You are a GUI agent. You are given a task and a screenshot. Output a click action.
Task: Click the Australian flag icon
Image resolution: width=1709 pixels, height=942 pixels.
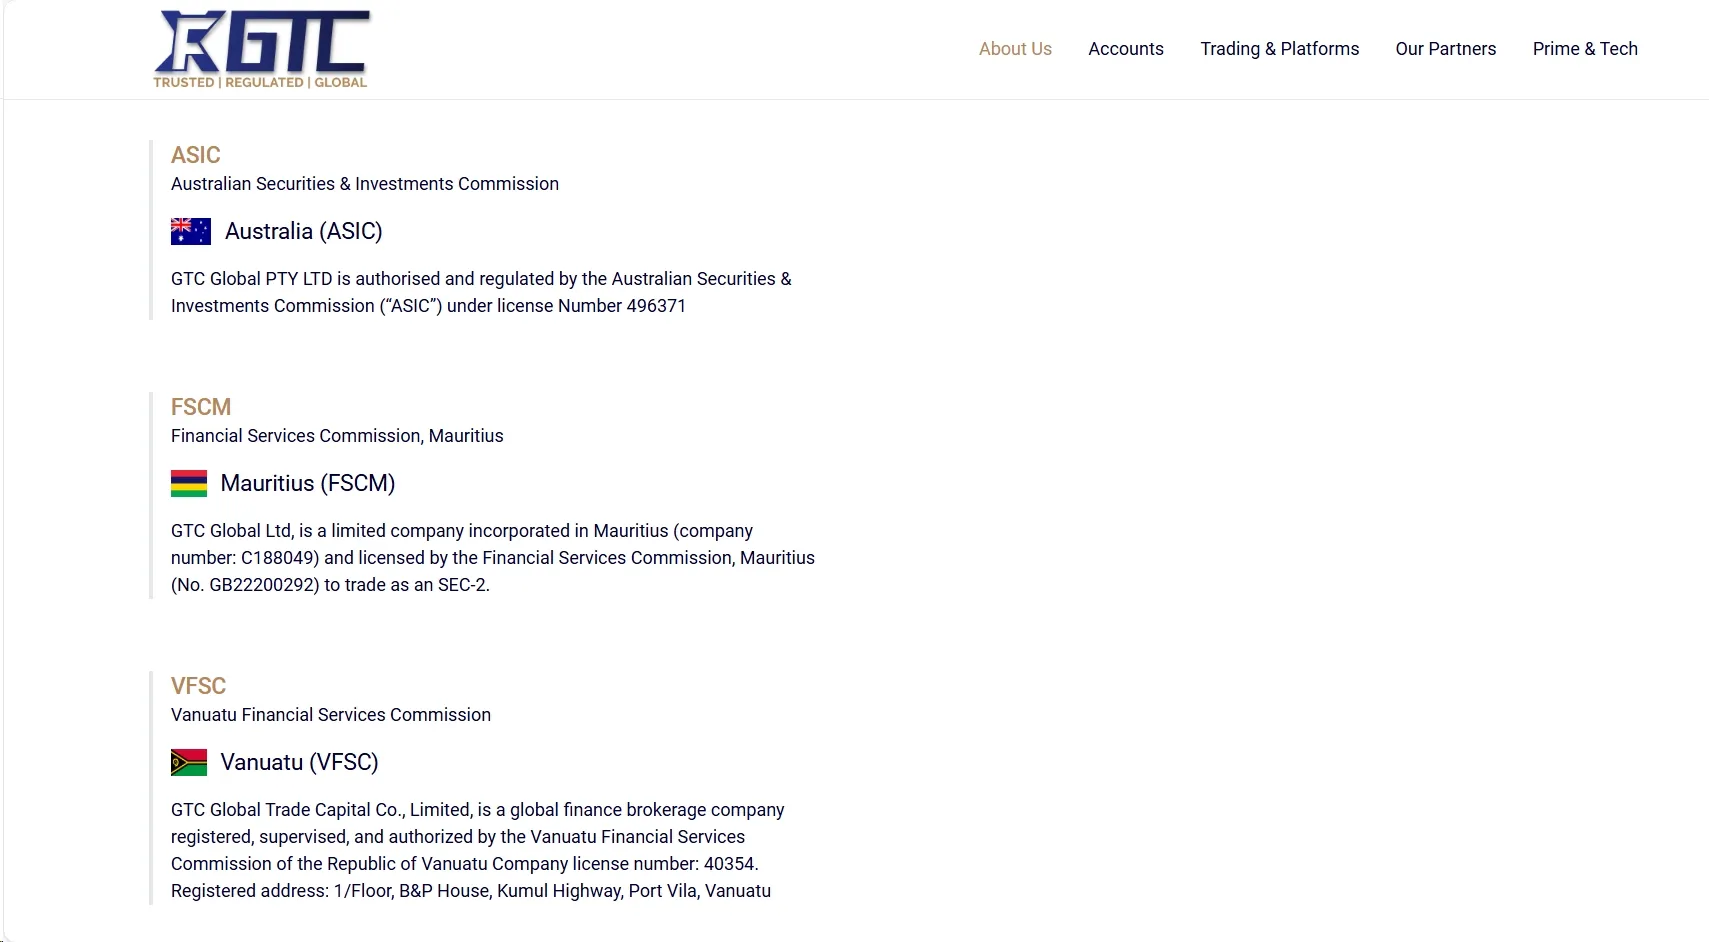191,231
